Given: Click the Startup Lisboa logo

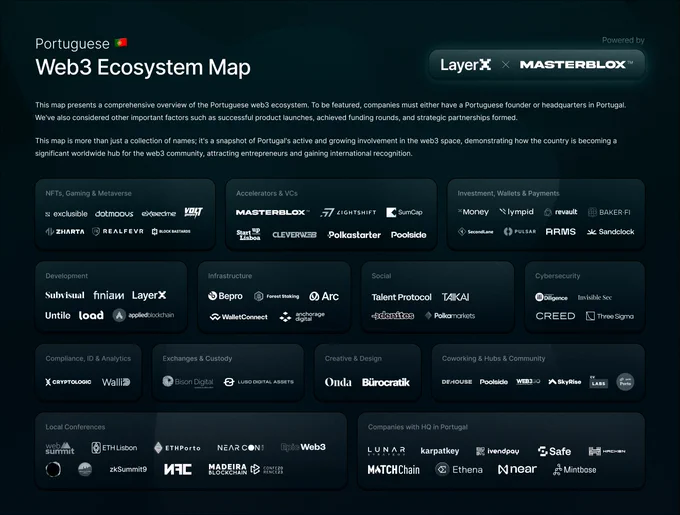Looking at the screenshot, I should (x=248, y=234).
